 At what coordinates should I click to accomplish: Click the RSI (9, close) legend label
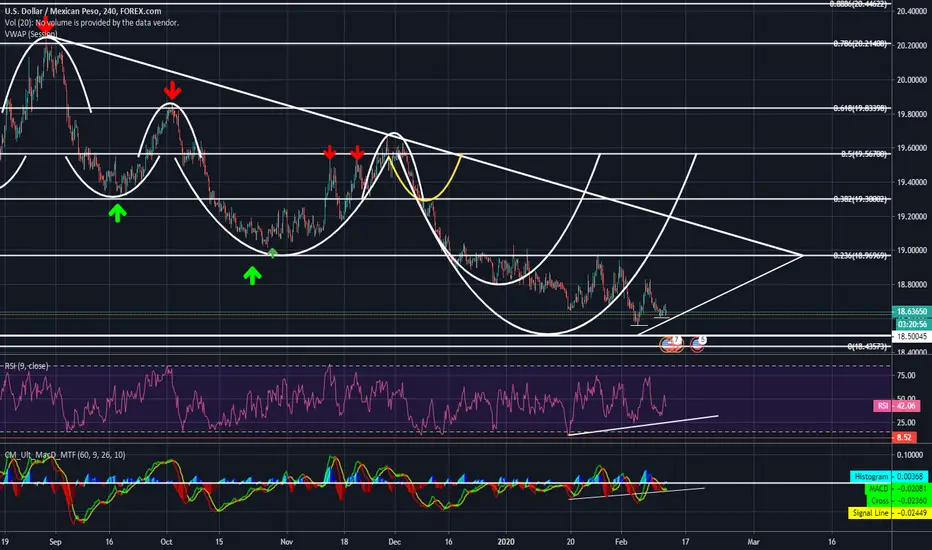pos(27,366)
